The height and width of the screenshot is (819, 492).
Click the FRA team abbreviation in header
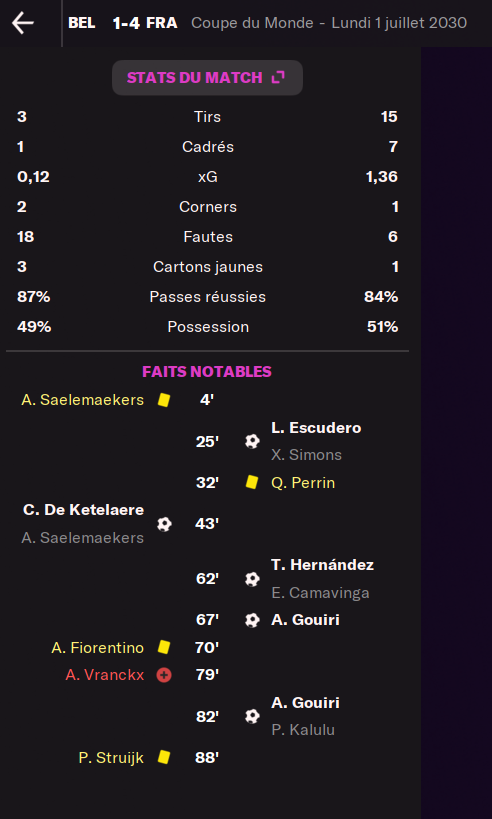[161, 23]
